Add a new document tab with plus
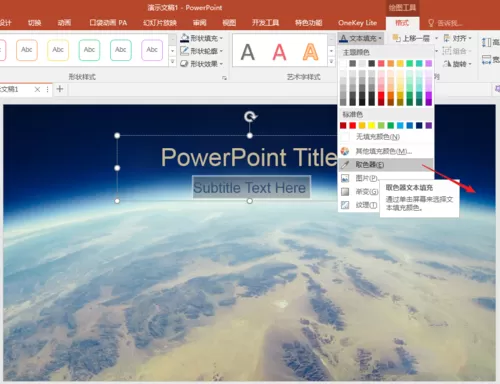This screenshot has width=500, height=384. pyautogui.click(x=60, y=89)
